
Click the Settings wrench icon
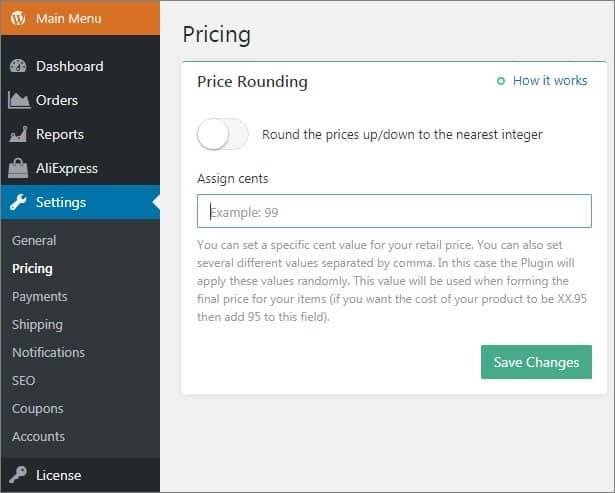point(18,202)
